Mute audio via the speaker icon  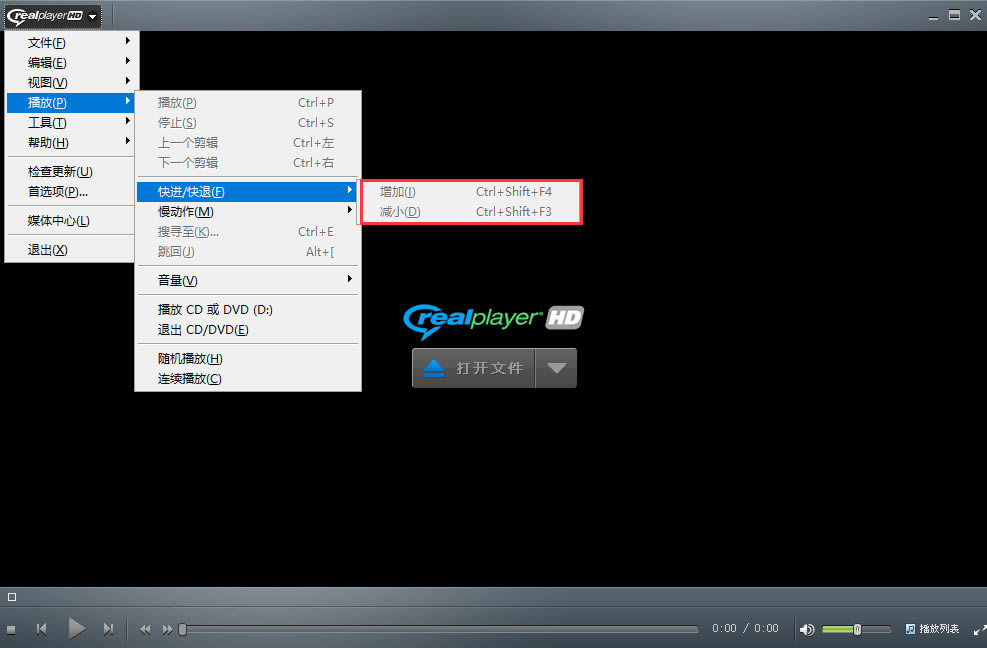coord(807,629)
